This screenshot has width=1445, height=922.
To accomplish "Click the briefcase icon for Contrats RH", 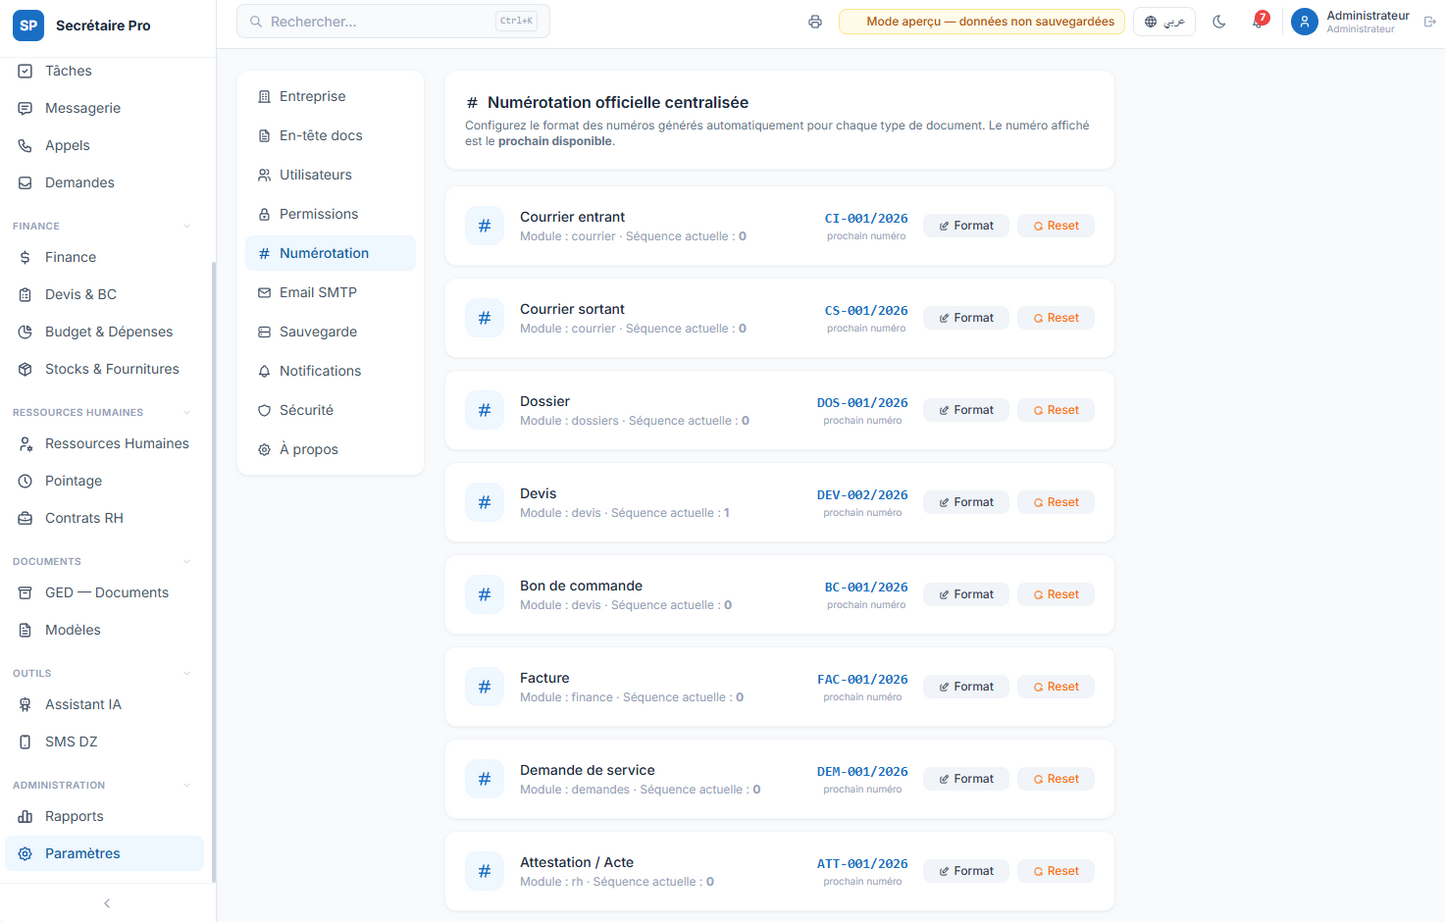I will point(25,518).
